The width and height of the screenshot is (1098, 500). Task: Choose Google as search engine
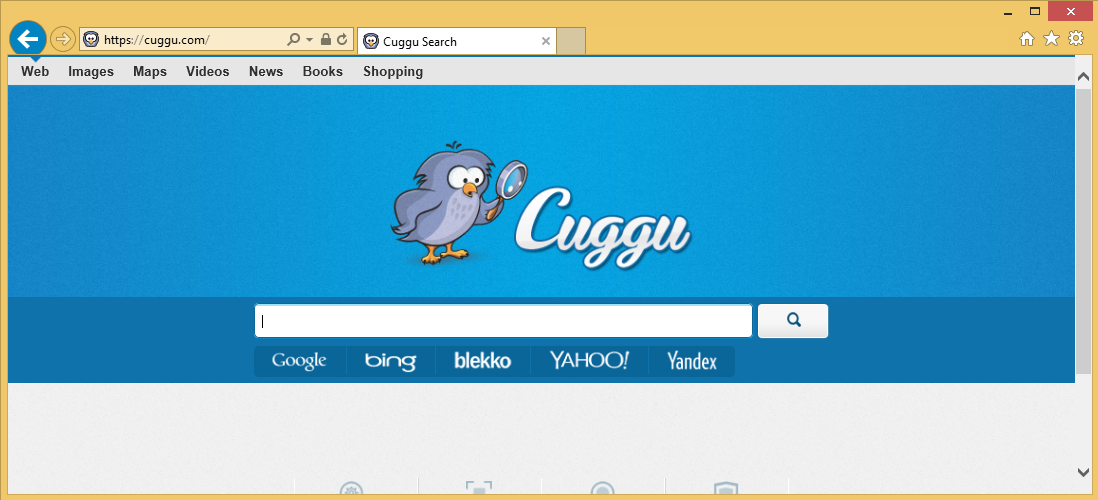click(300, 361)
